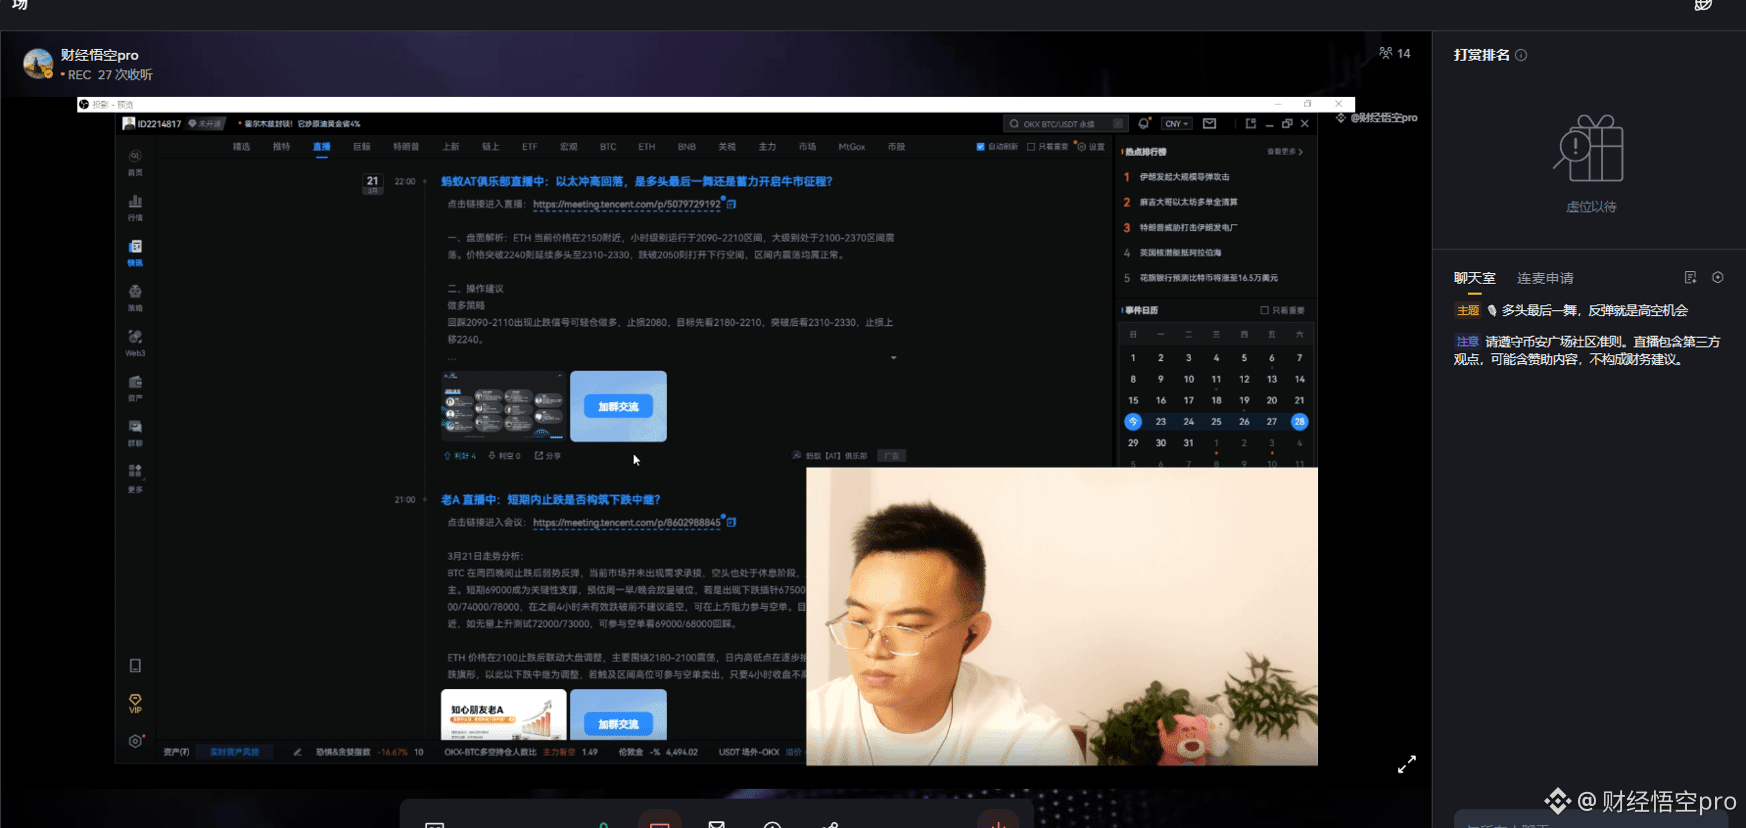The image size is (1746, 828).
Task: Open sidebar settings hexagon icon
Action: coord(135,741)
